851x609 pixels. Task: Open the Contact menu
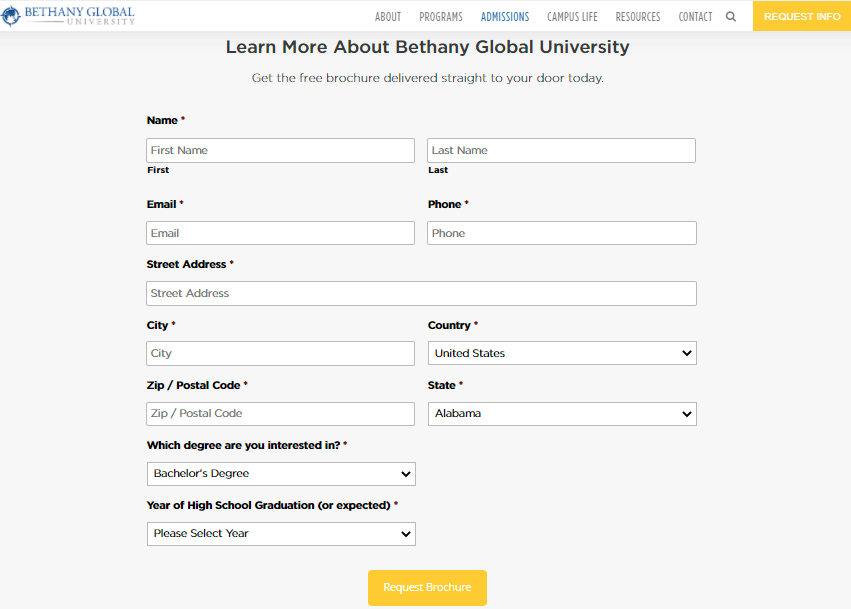point(695,17)
